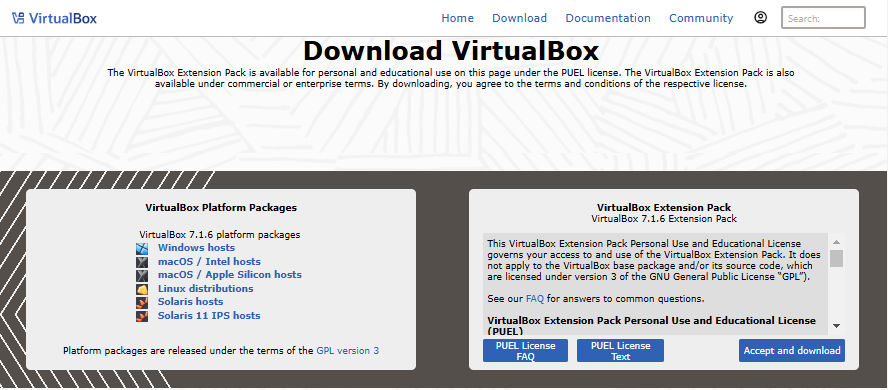Open the FAQ link in license text

[535, 298]
